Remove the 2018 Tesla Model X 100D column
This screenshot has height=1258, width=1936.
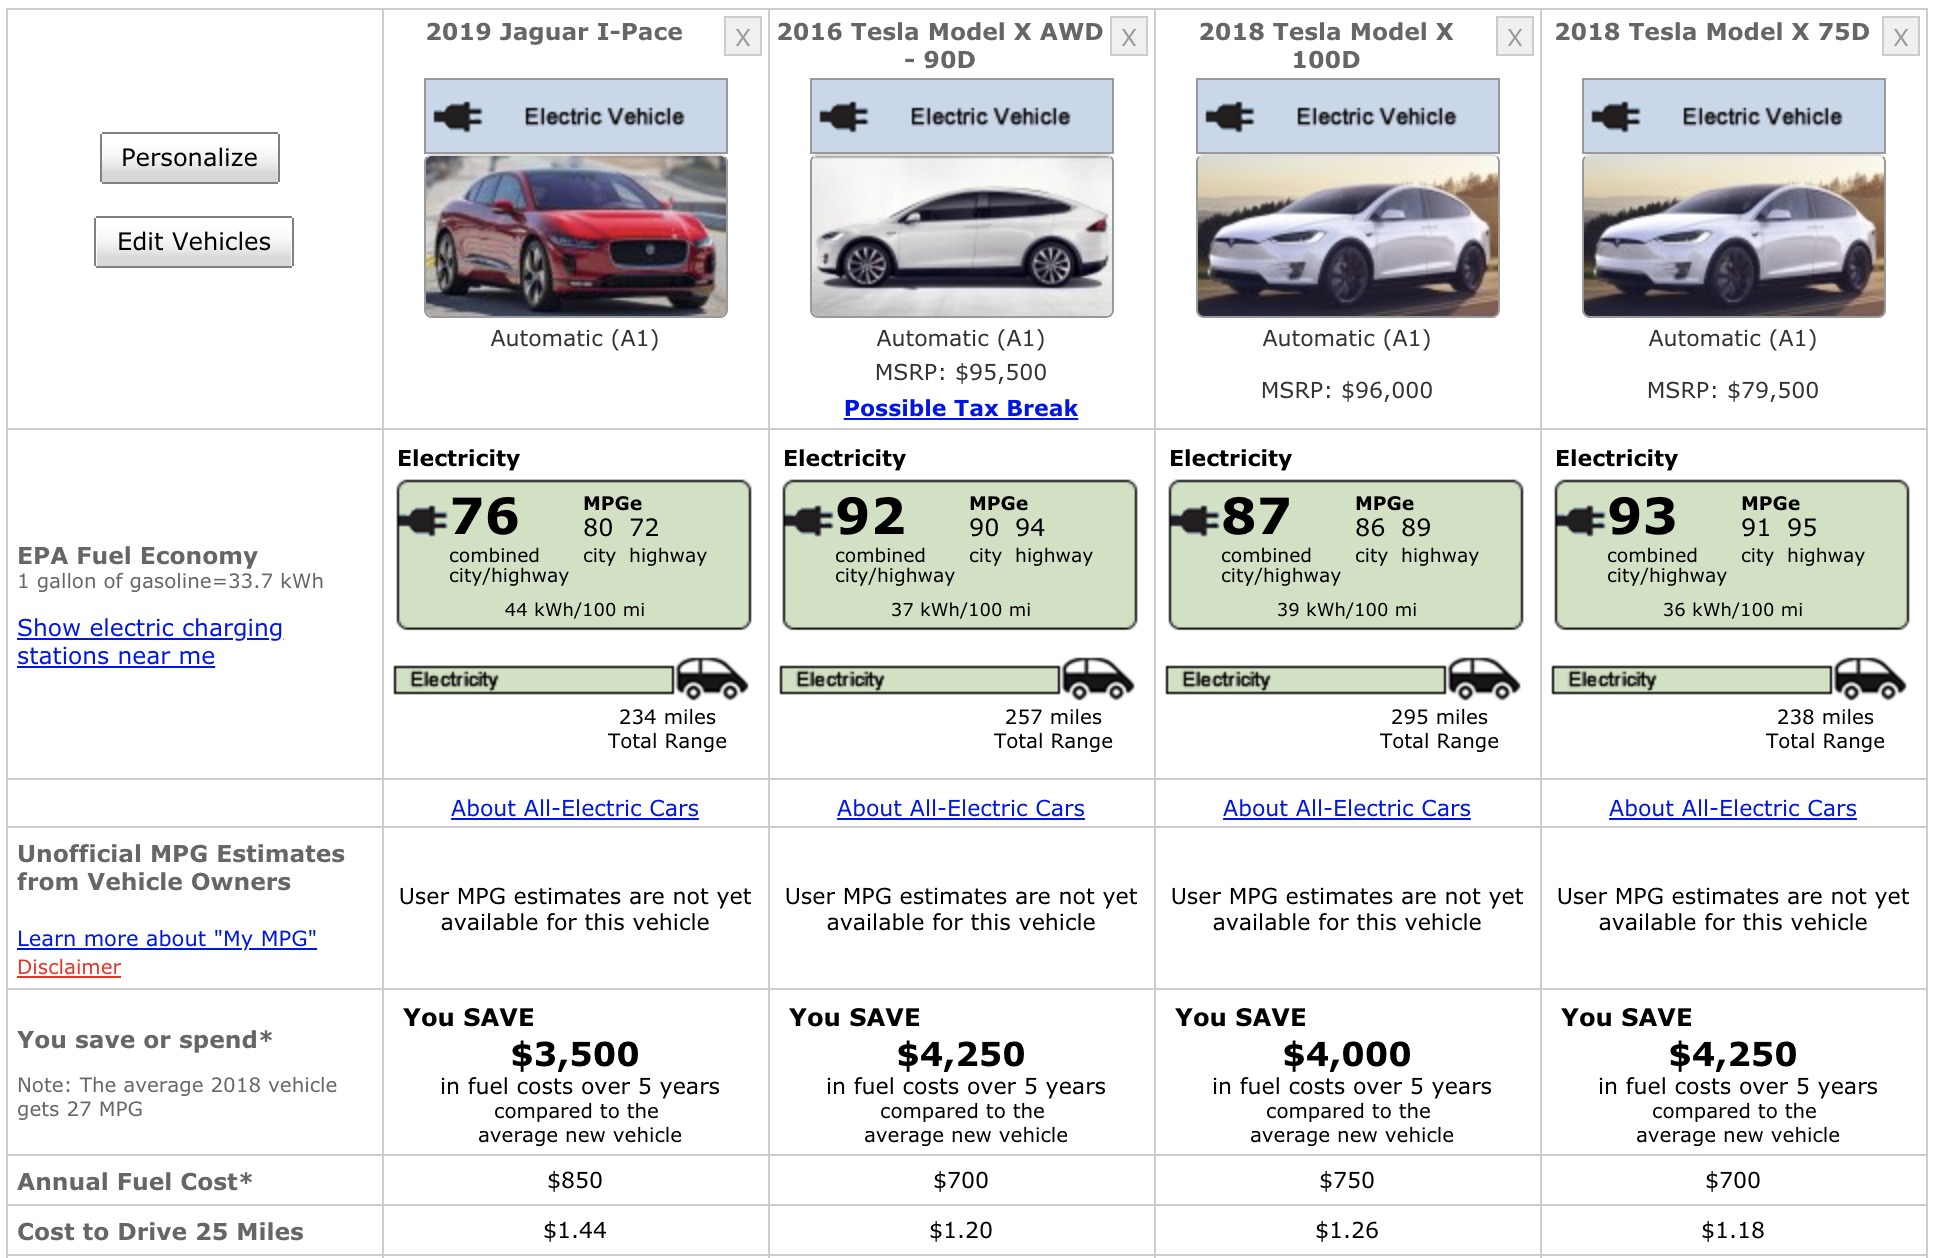point(1515,38)
